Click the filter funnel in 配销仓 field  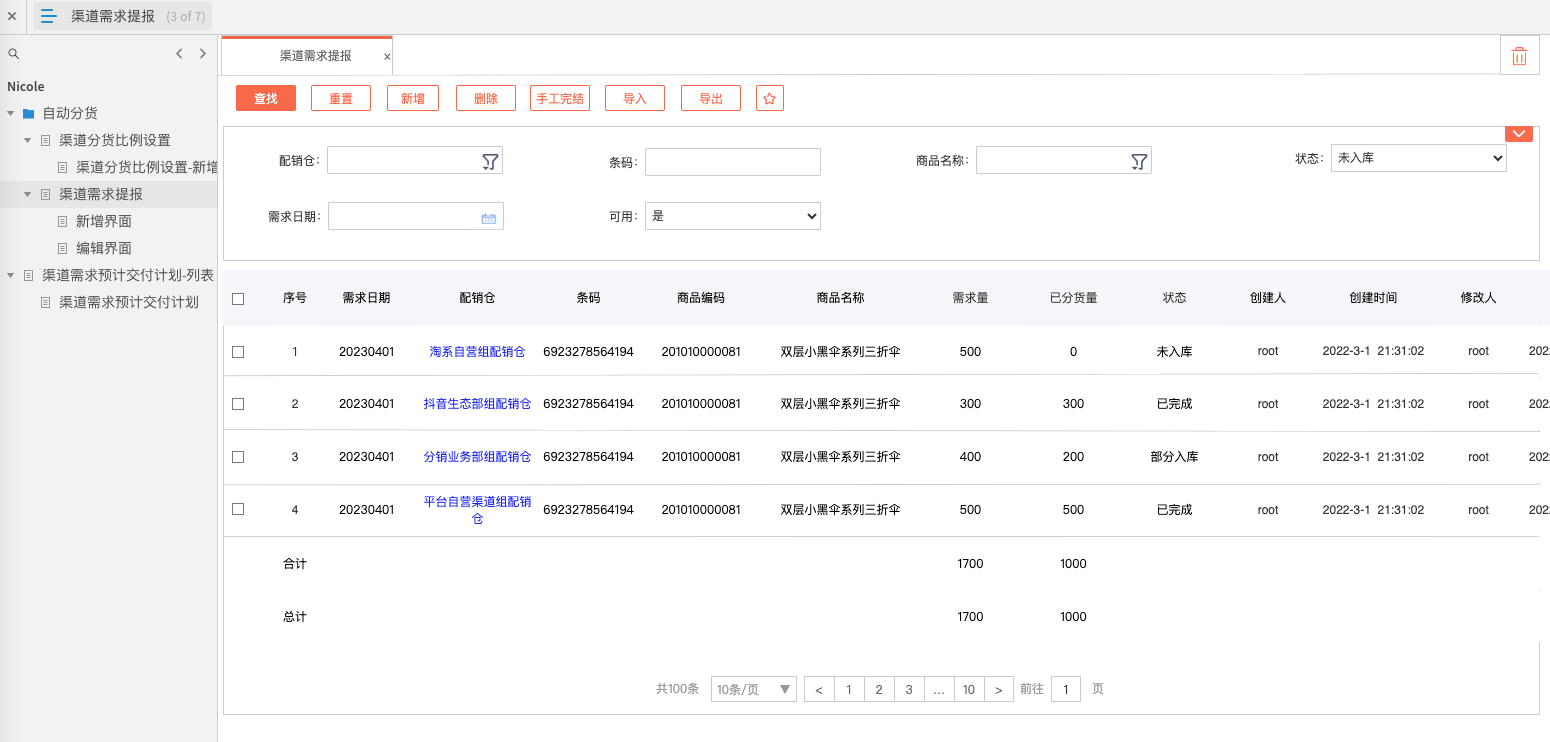(490, 161)
